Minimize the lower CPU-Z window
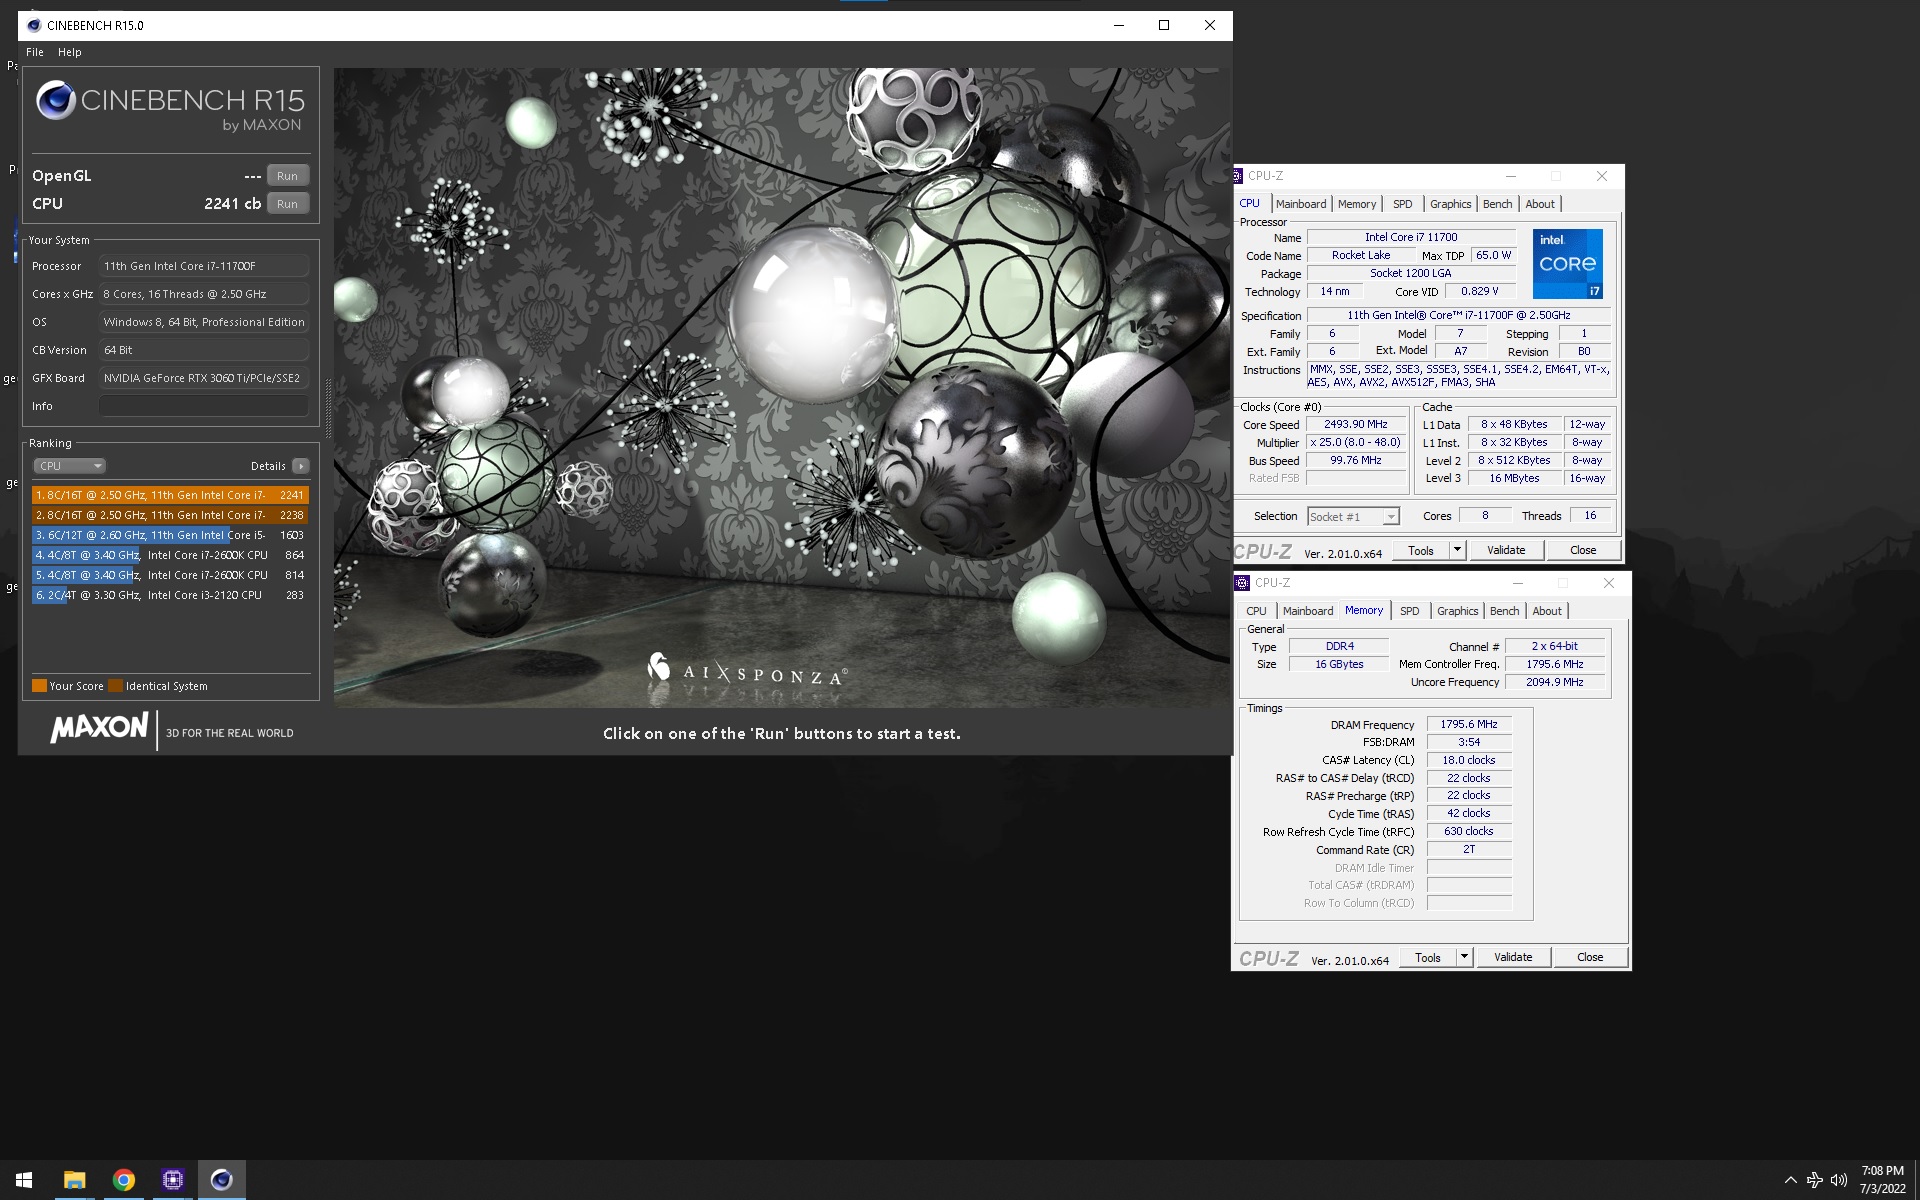The image size is (1920, 1200). (x=1517, y=583)
